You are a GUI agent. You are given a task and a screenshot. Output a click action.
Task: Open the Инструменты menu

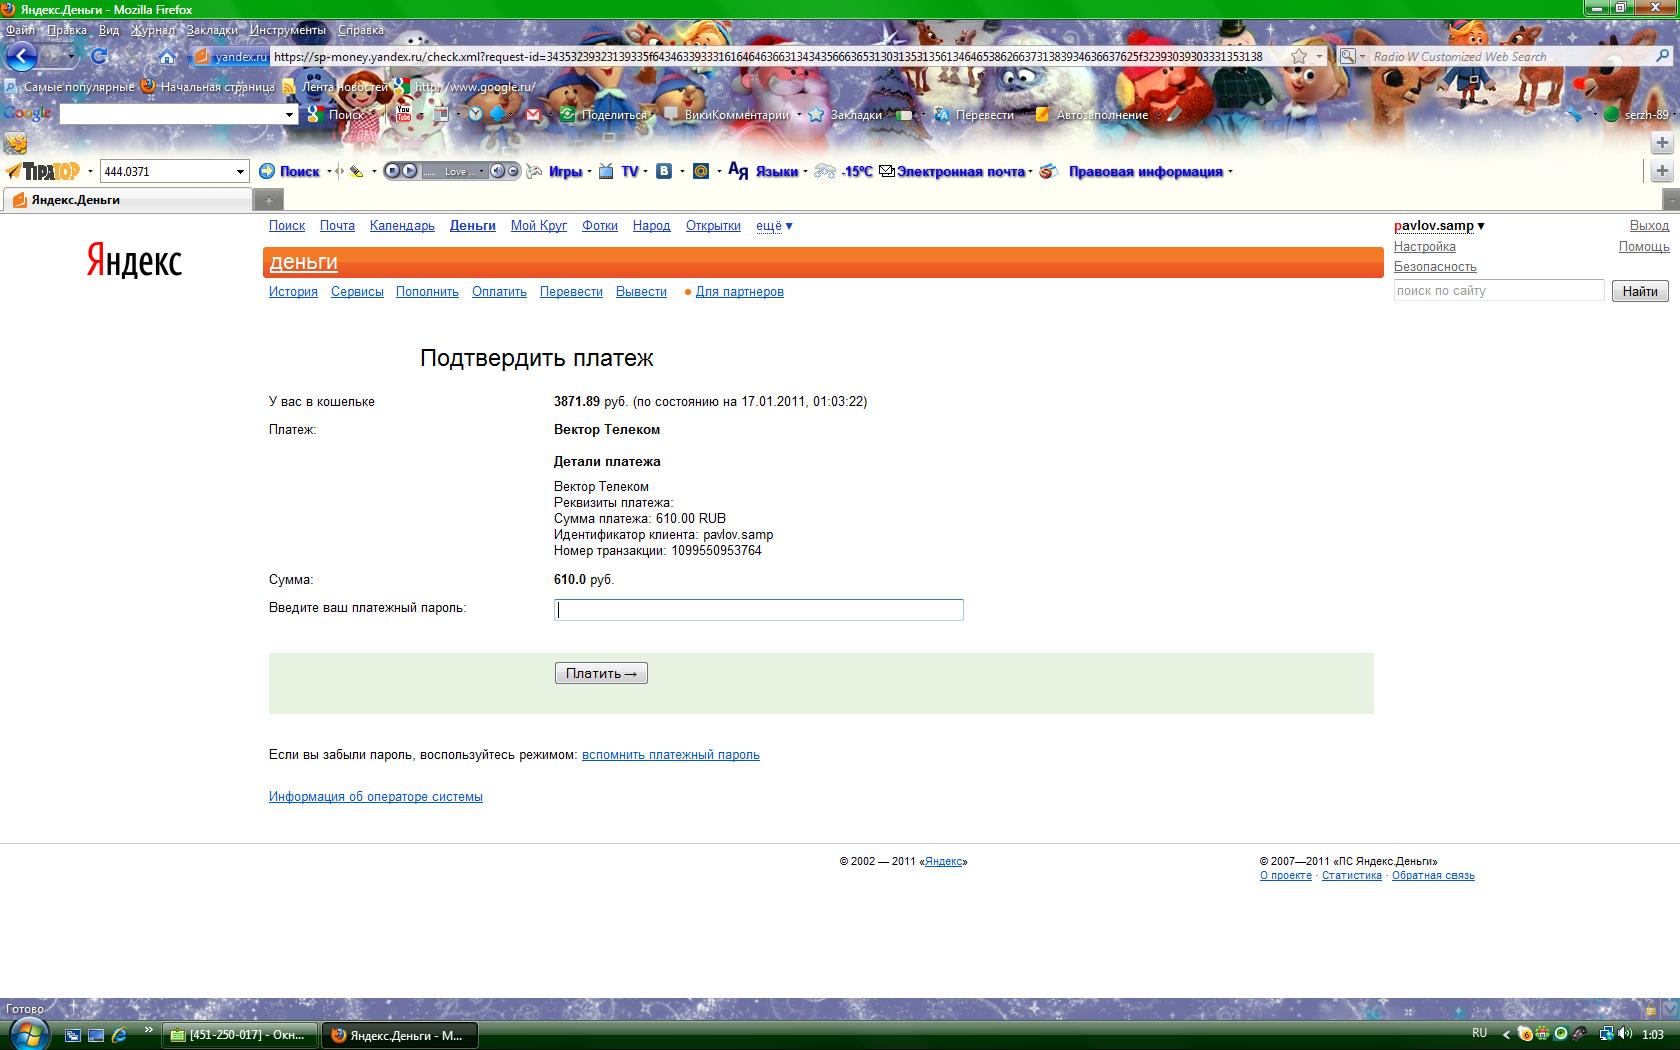(288, 30)
